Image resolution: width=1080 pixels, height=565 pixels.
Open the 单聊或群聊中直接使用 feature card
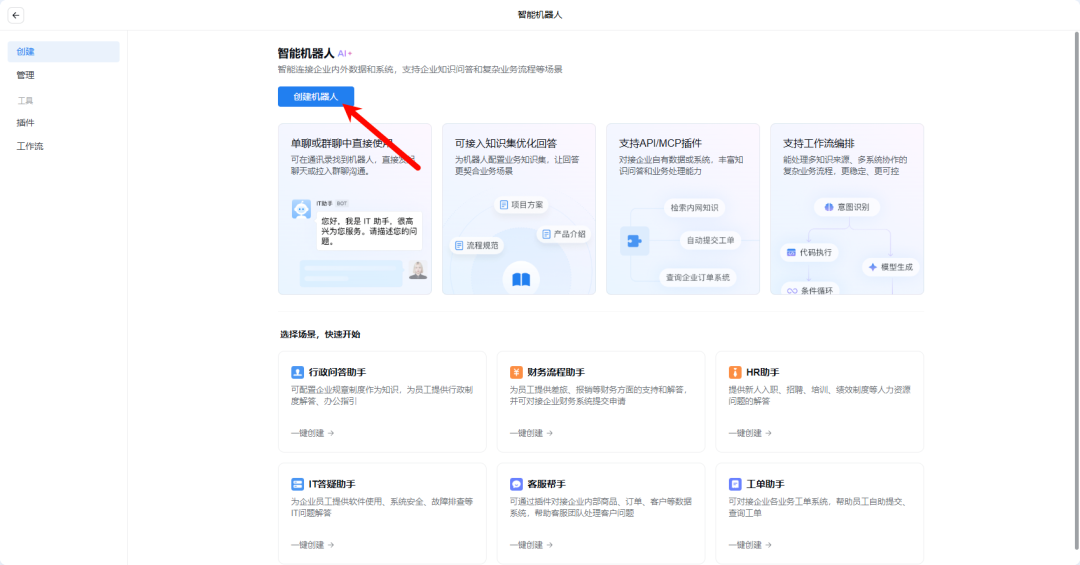[x=355, y=209]
